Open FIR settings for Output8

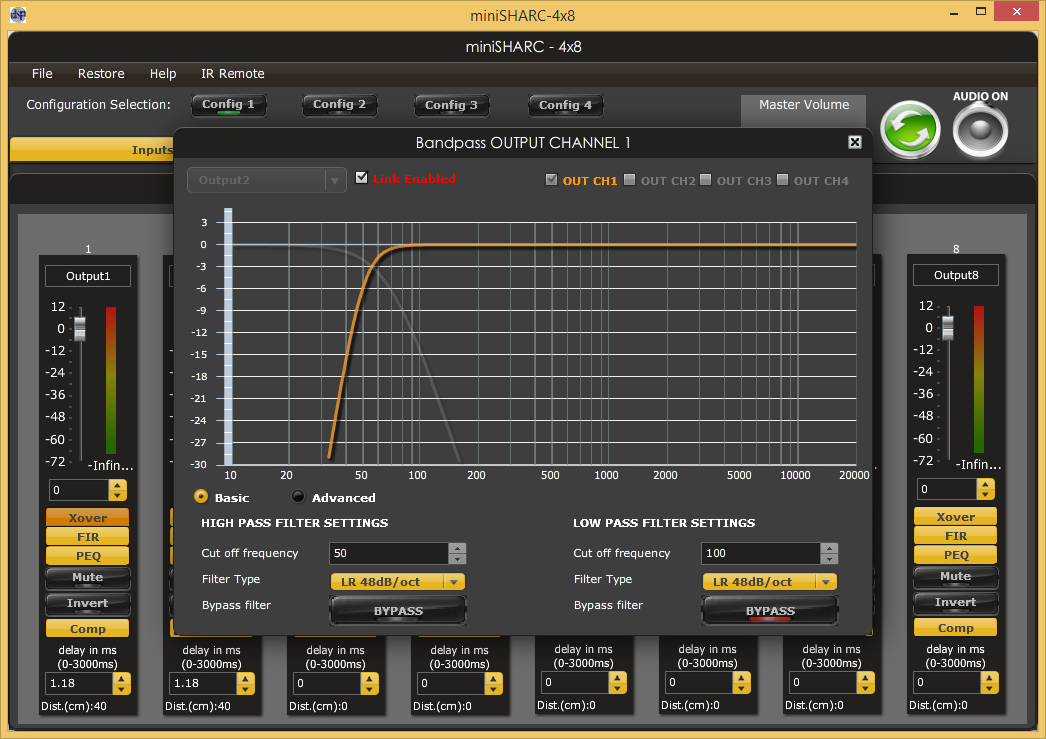[x=955, y=536]
